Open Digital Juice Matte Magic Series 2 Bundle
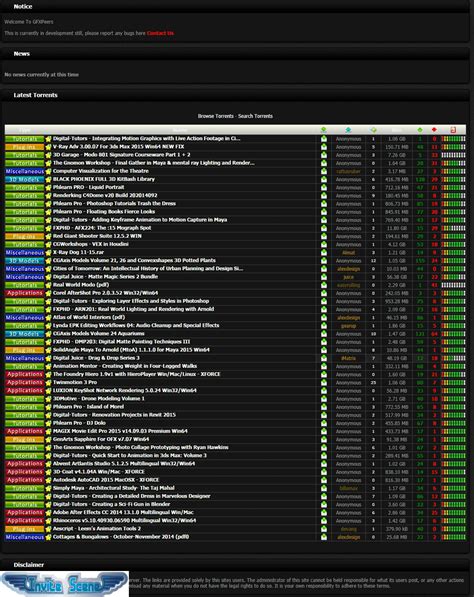The height and width of the screenshot is (597, 474). 105,277
